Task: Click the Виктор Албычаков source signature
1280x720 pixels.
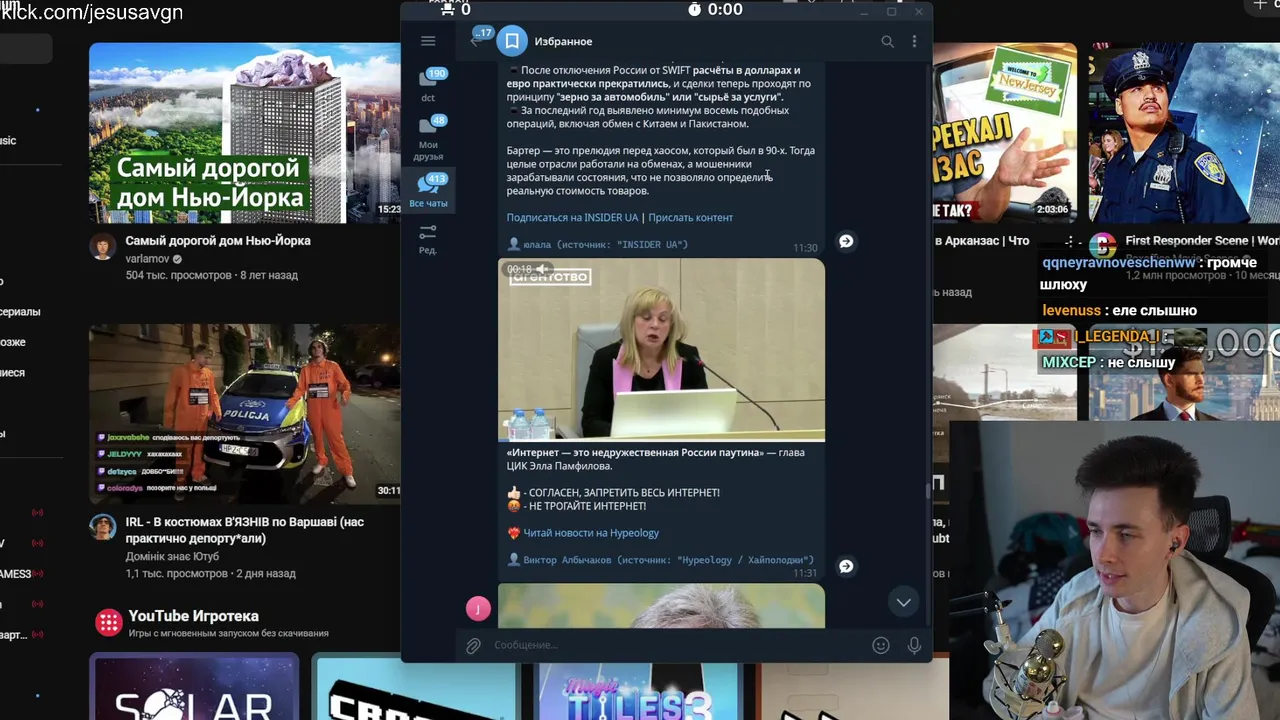Action: (x=660, y=560)
